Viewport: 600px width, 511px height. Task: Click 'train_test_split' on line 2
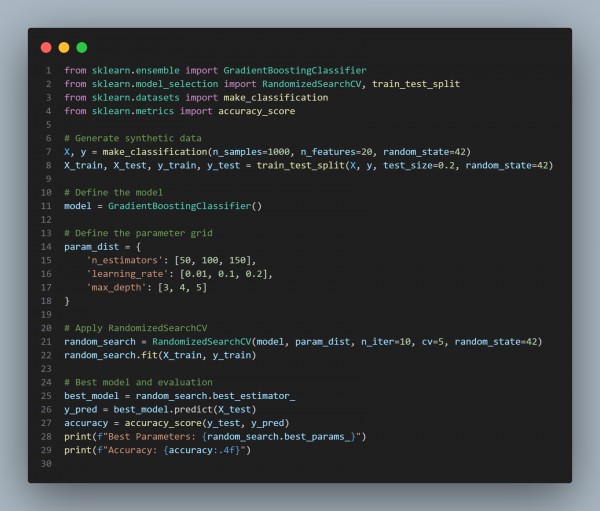click(x=416, y=84)
